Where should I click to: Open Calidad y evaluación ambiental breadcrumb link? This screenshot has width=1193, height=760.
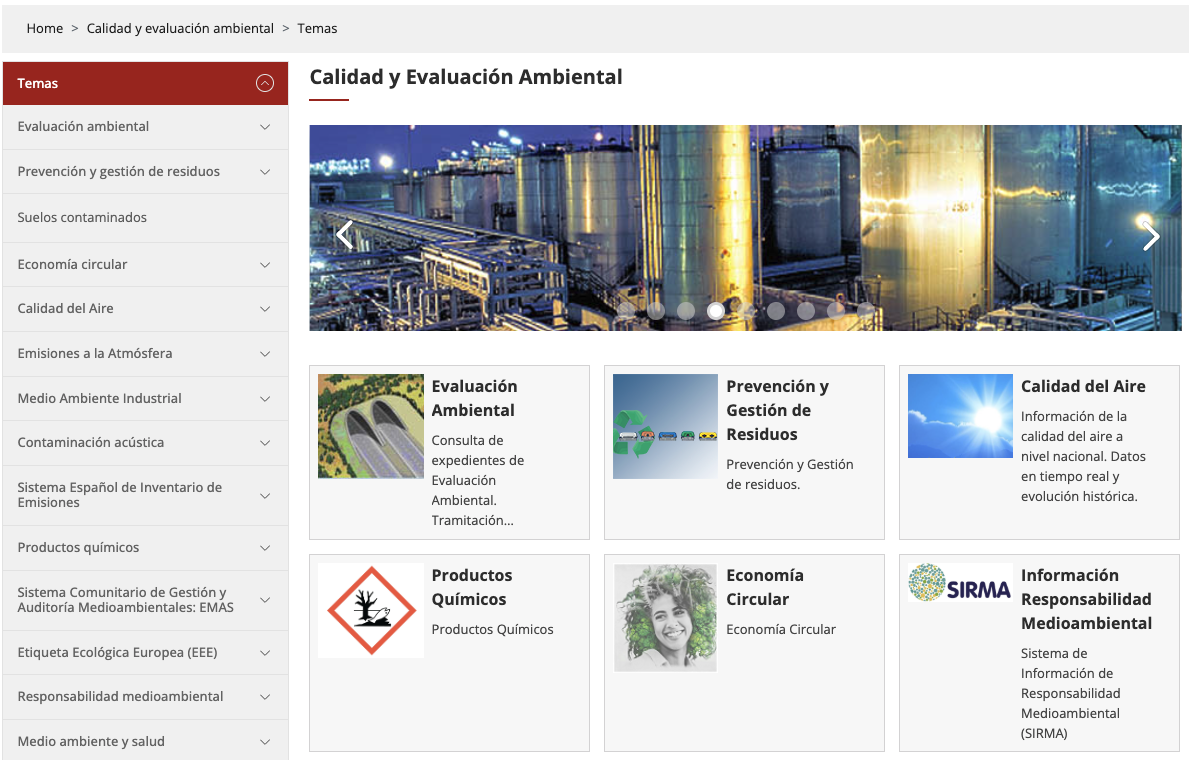[x=180, y=28]
